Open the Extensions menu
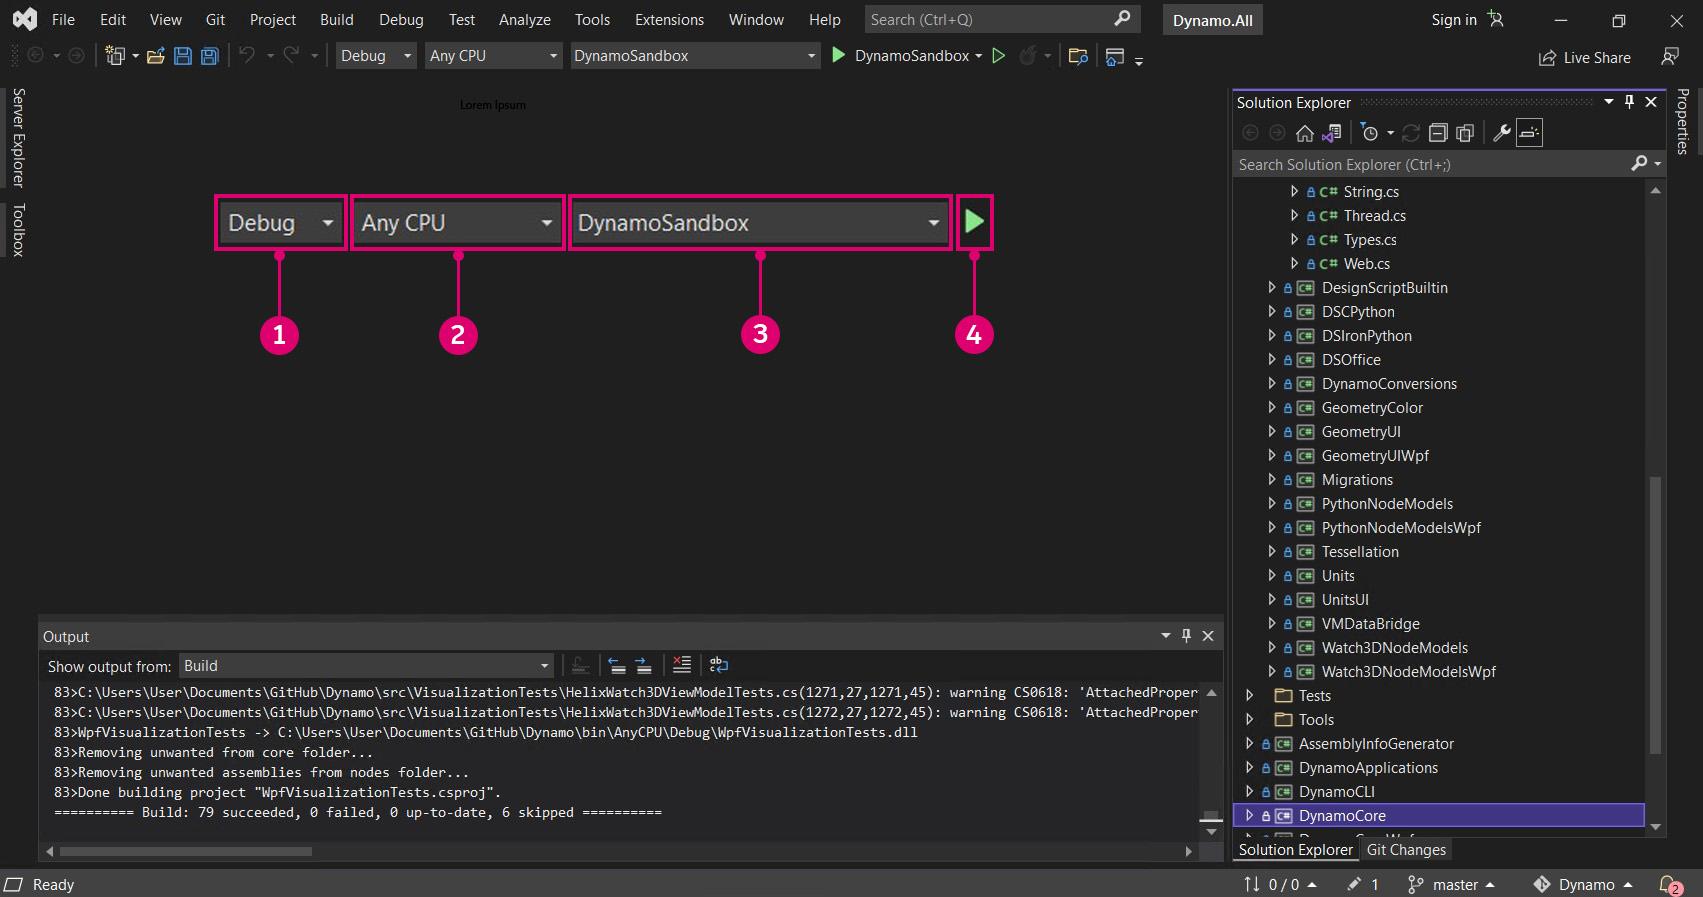The width and height of the screenshot is (1703, 897). pyautogui.click(x=669, y=19)
